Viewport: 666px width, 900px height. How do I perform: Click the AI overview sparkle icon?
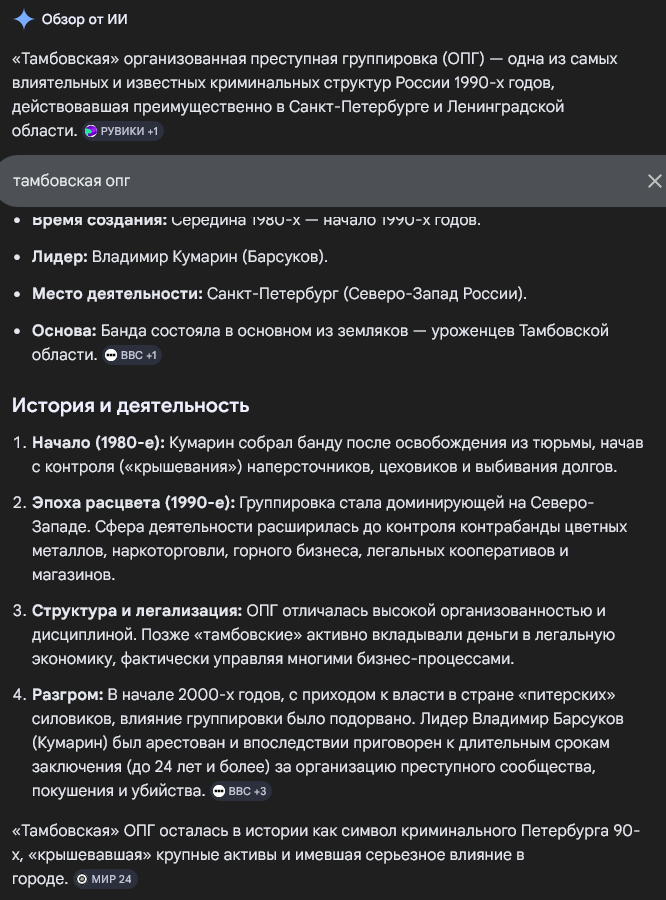tap(24, 20)
